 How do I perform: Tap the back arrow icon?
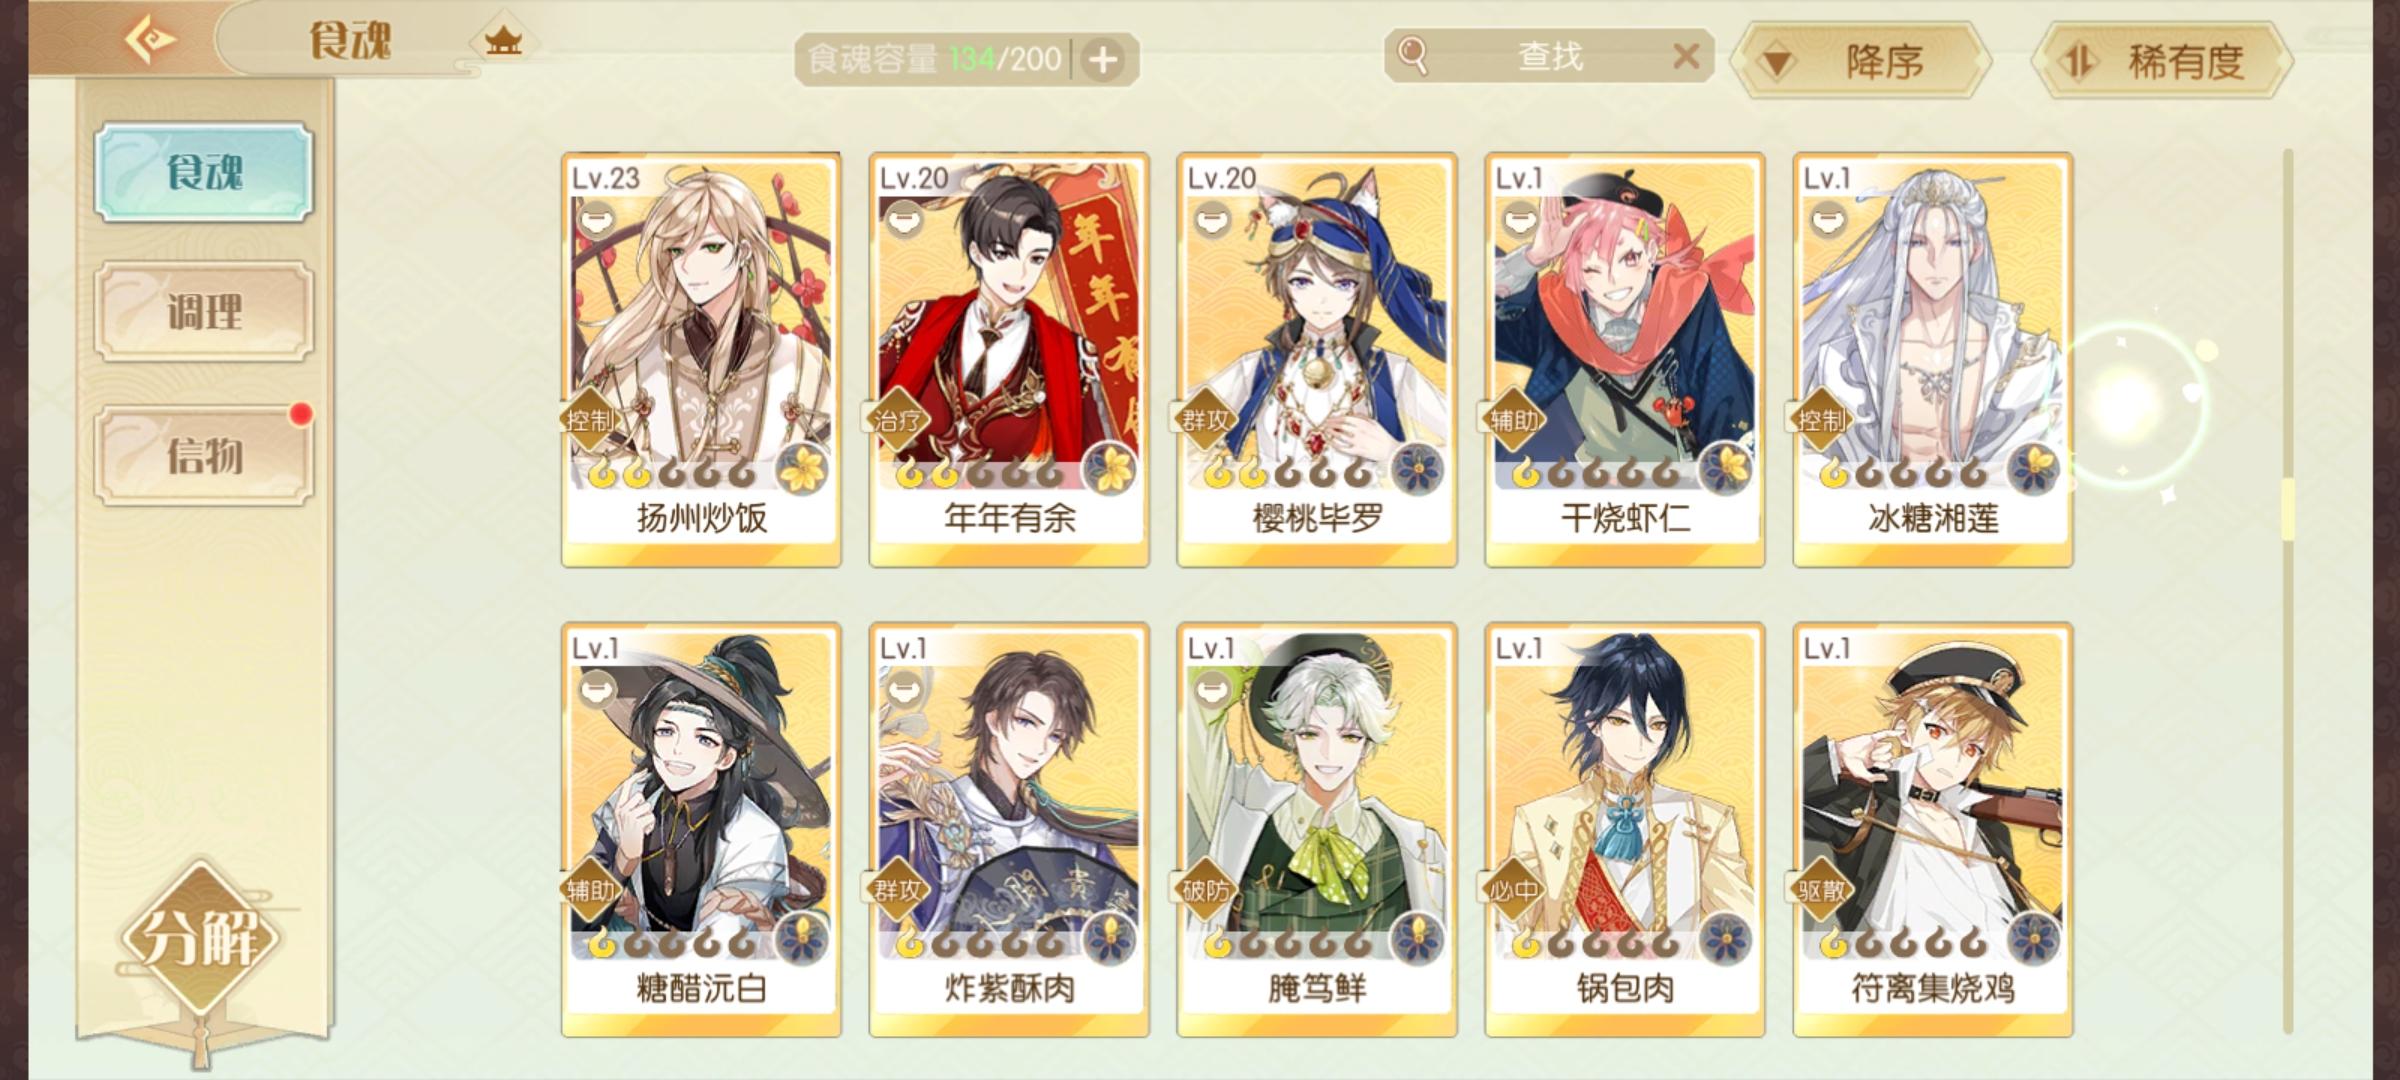(x=150, y=41)
